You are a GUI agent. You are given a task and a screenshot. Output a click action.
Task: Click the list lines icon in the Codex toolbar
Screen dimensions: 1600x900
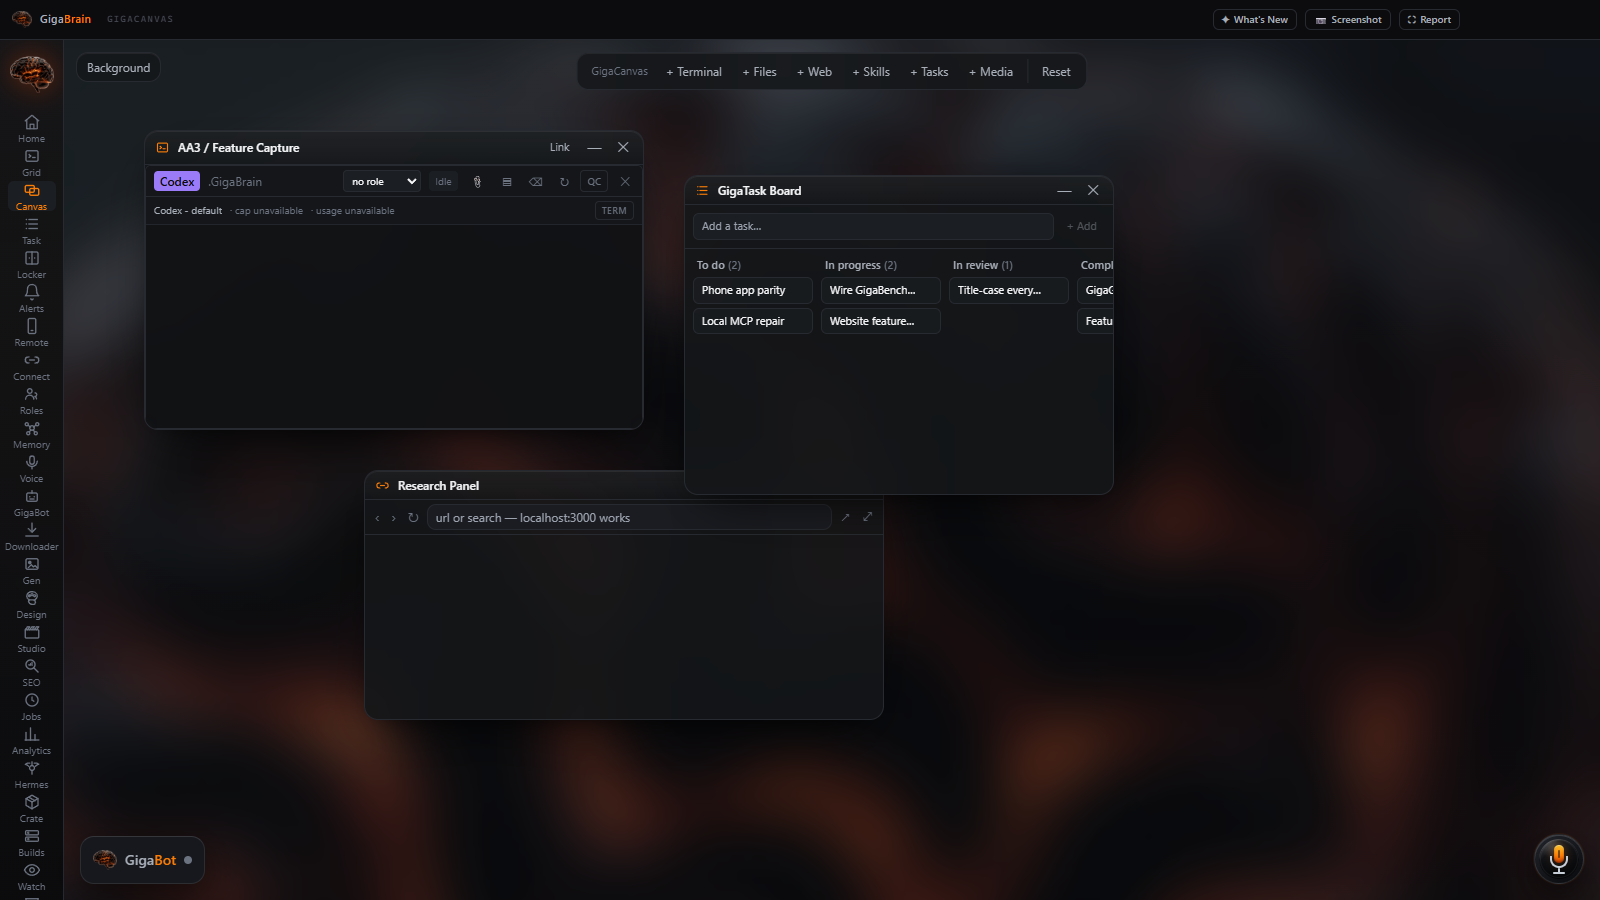click(507, 182)
